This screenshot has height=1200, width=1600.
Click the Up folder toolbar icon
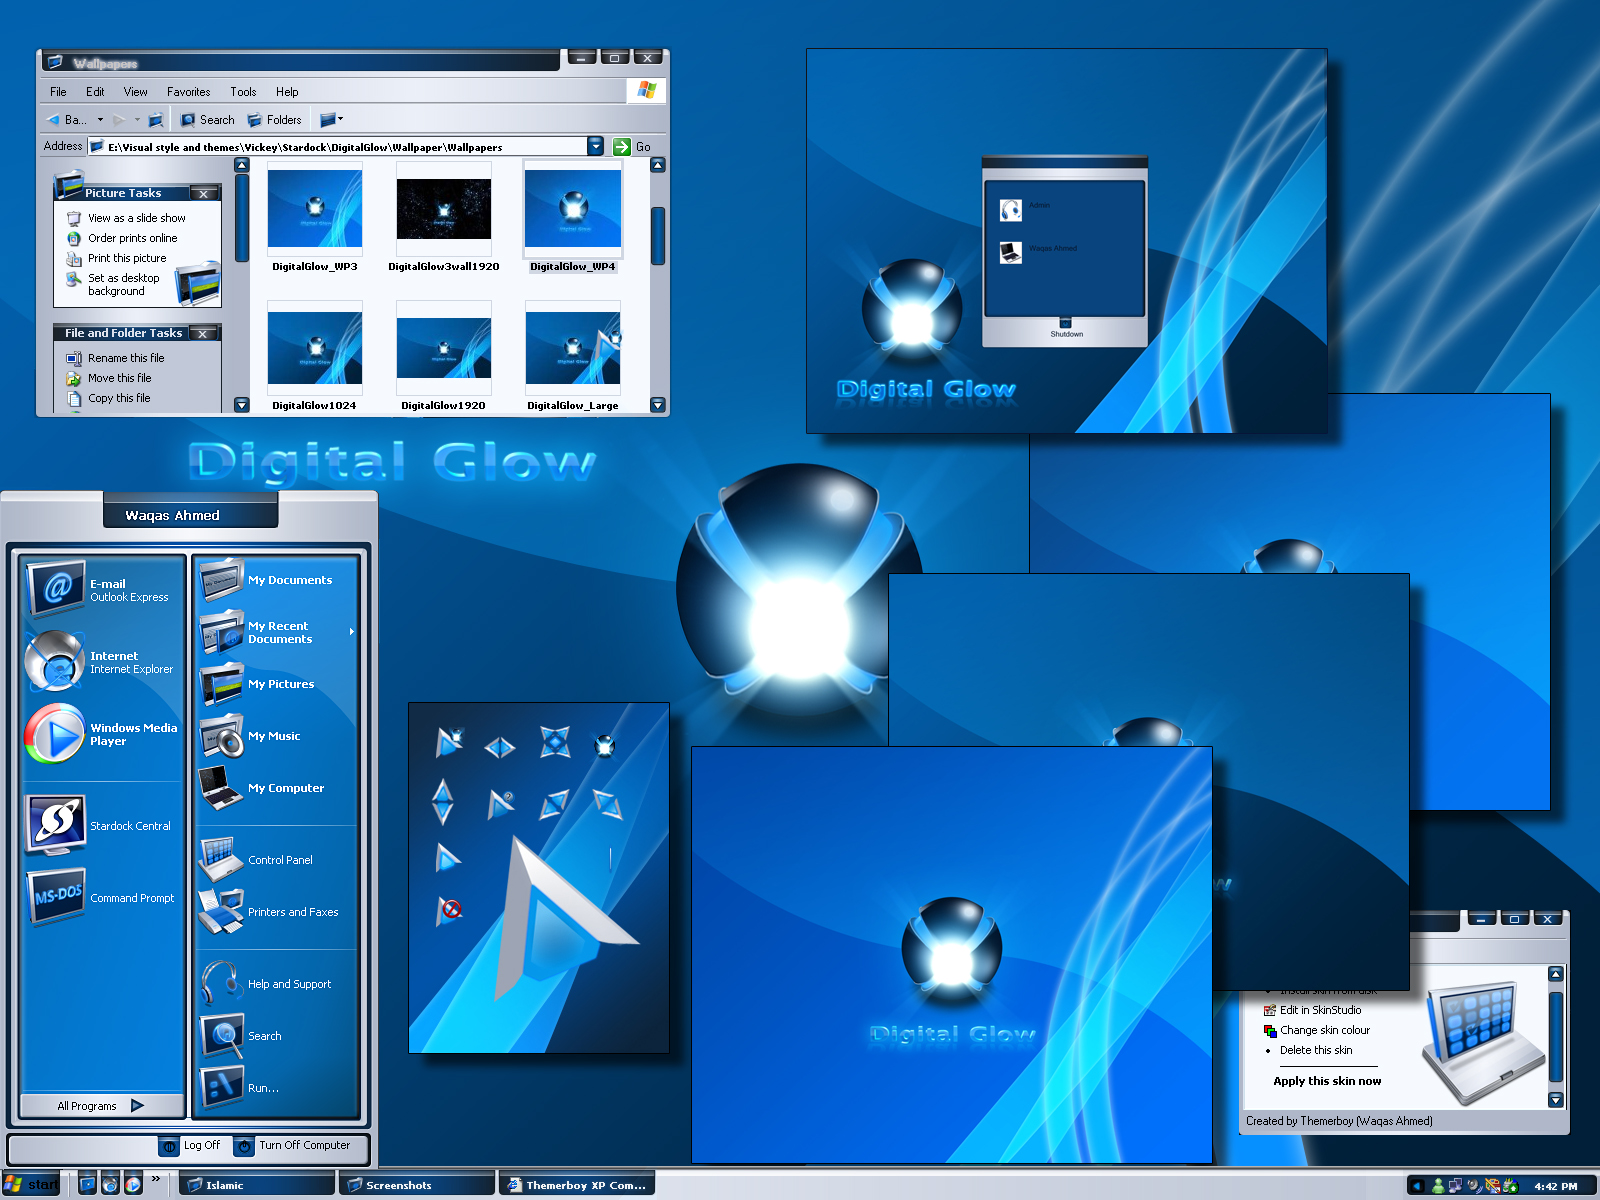156,120
